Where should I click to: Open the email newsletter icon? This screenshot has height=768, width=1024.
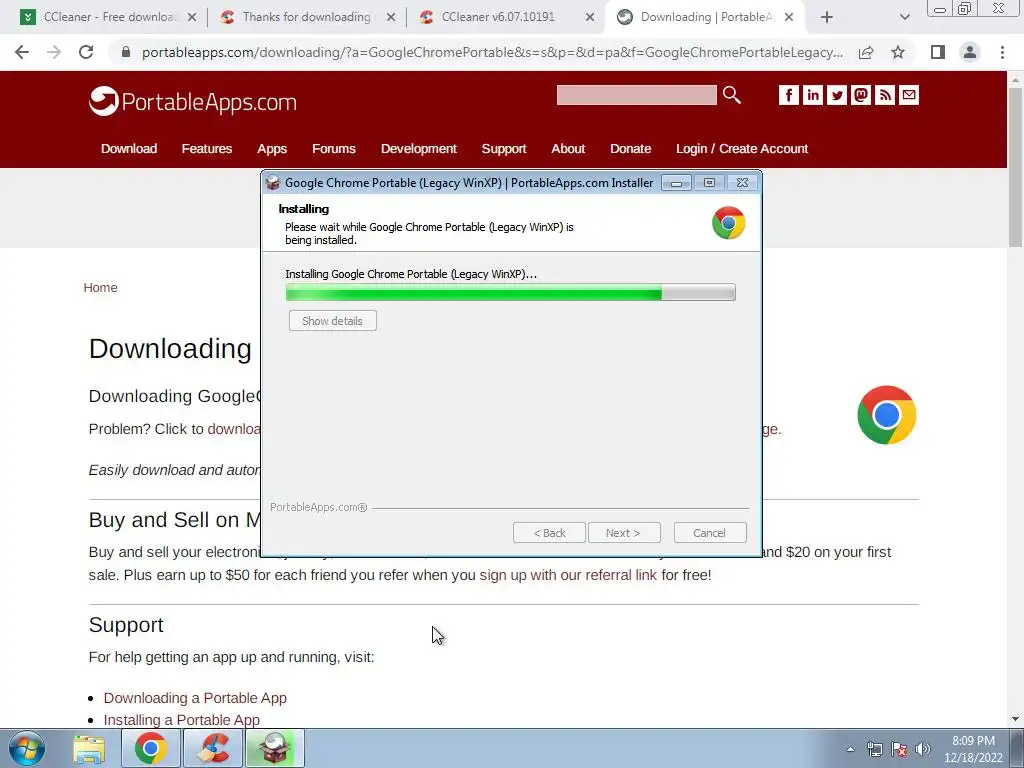(x=909, y=95)
